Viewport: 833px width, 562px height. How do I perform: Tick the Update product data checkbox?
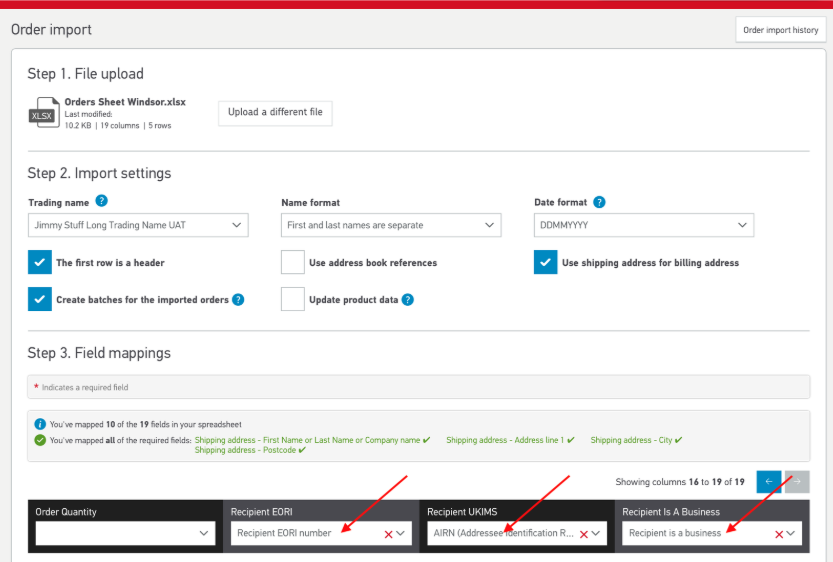[293, 299]
